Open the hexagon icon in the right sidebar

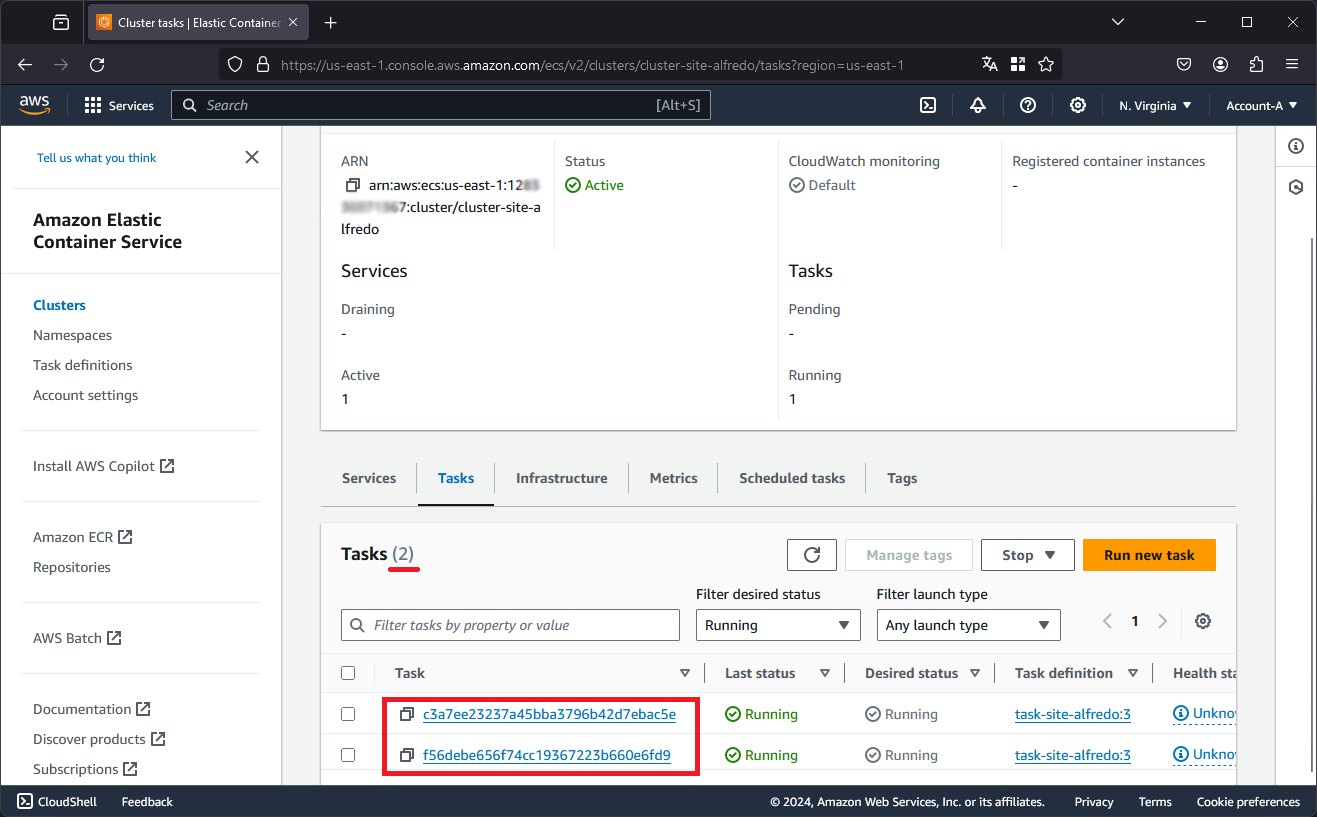[x=1296, y=187]
